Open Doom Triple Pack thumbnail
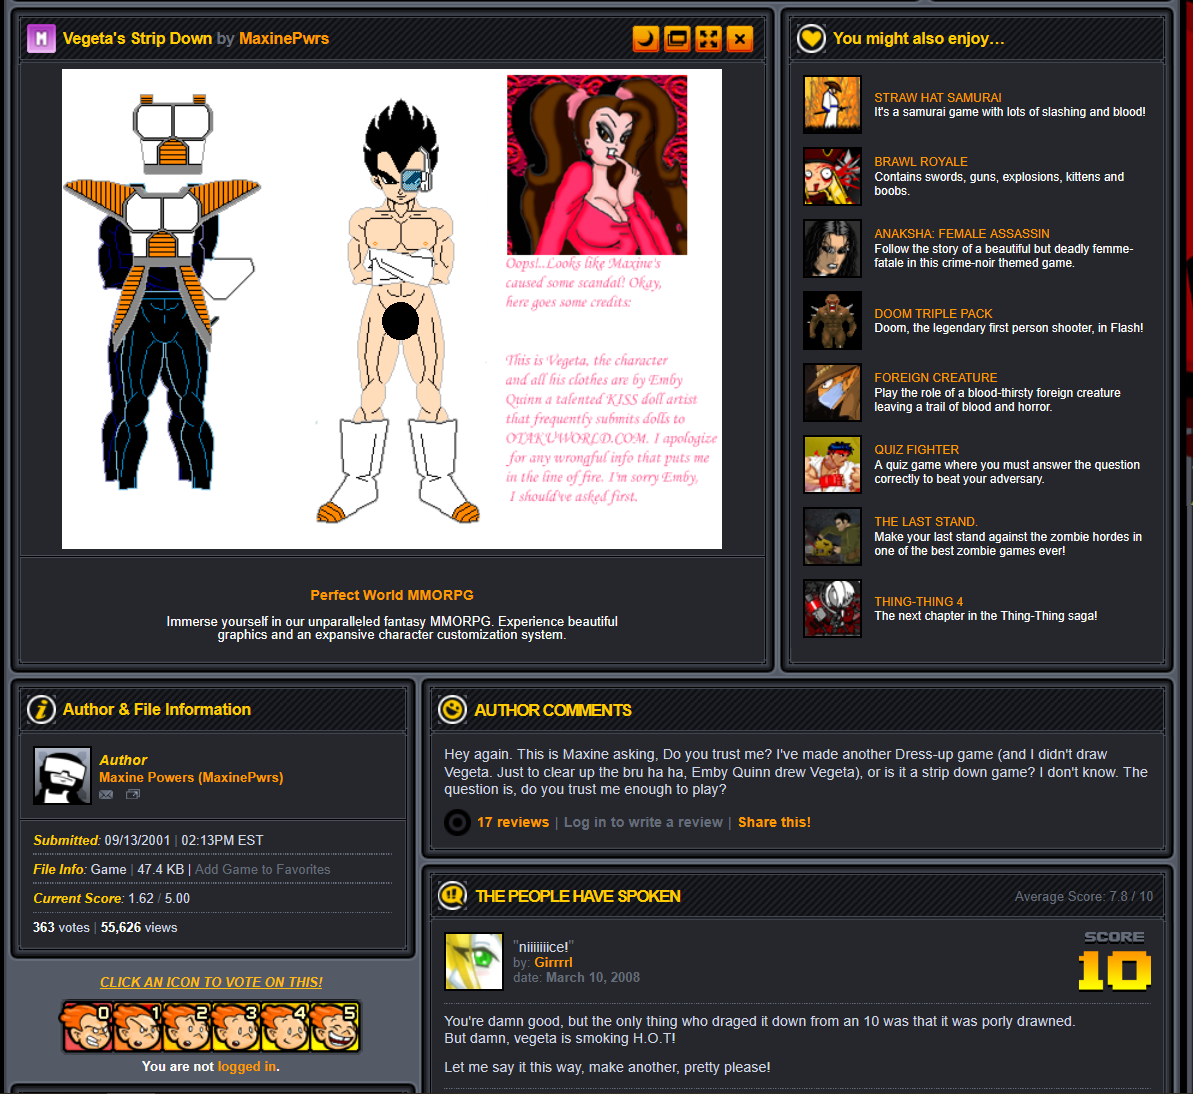Viewport: 1193px width, 1094px height. 832,320
